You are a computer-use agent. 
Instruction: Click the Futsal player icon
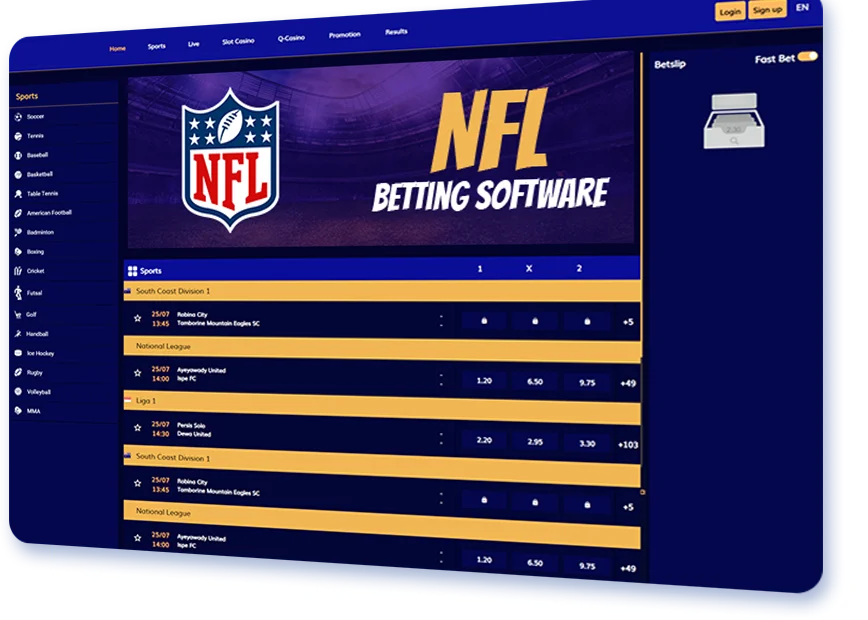[x=18, y=293]
